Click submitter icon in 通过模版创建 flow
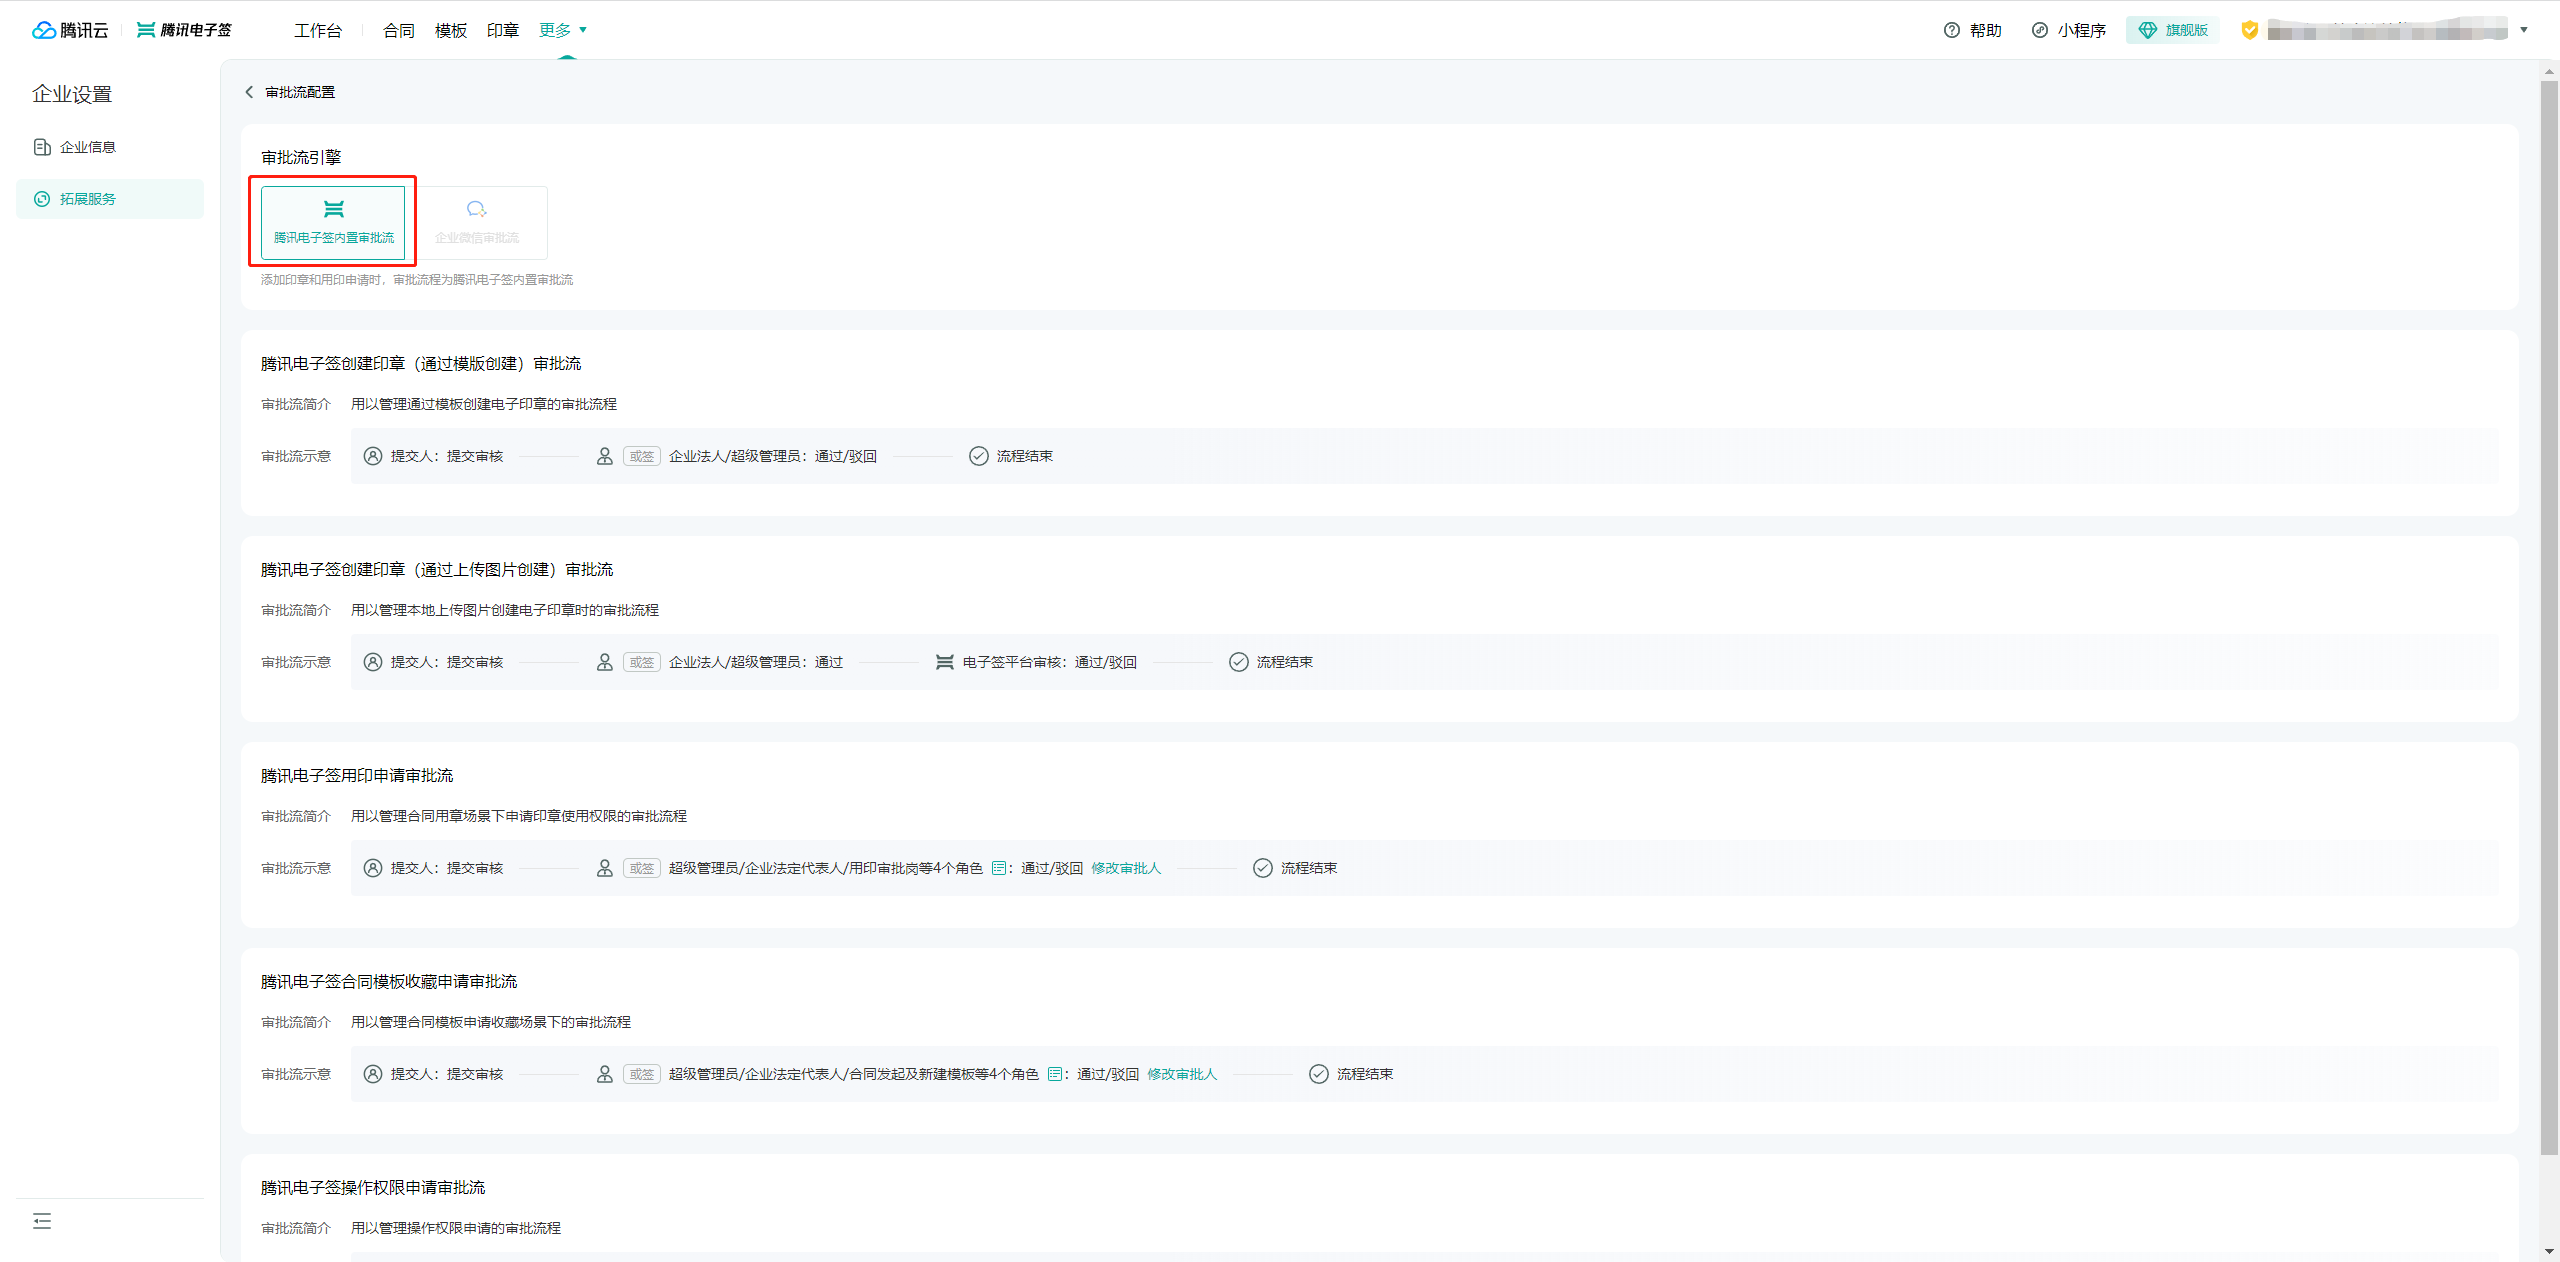Viewport: 2560px width, 1262px height. [373, 456]
